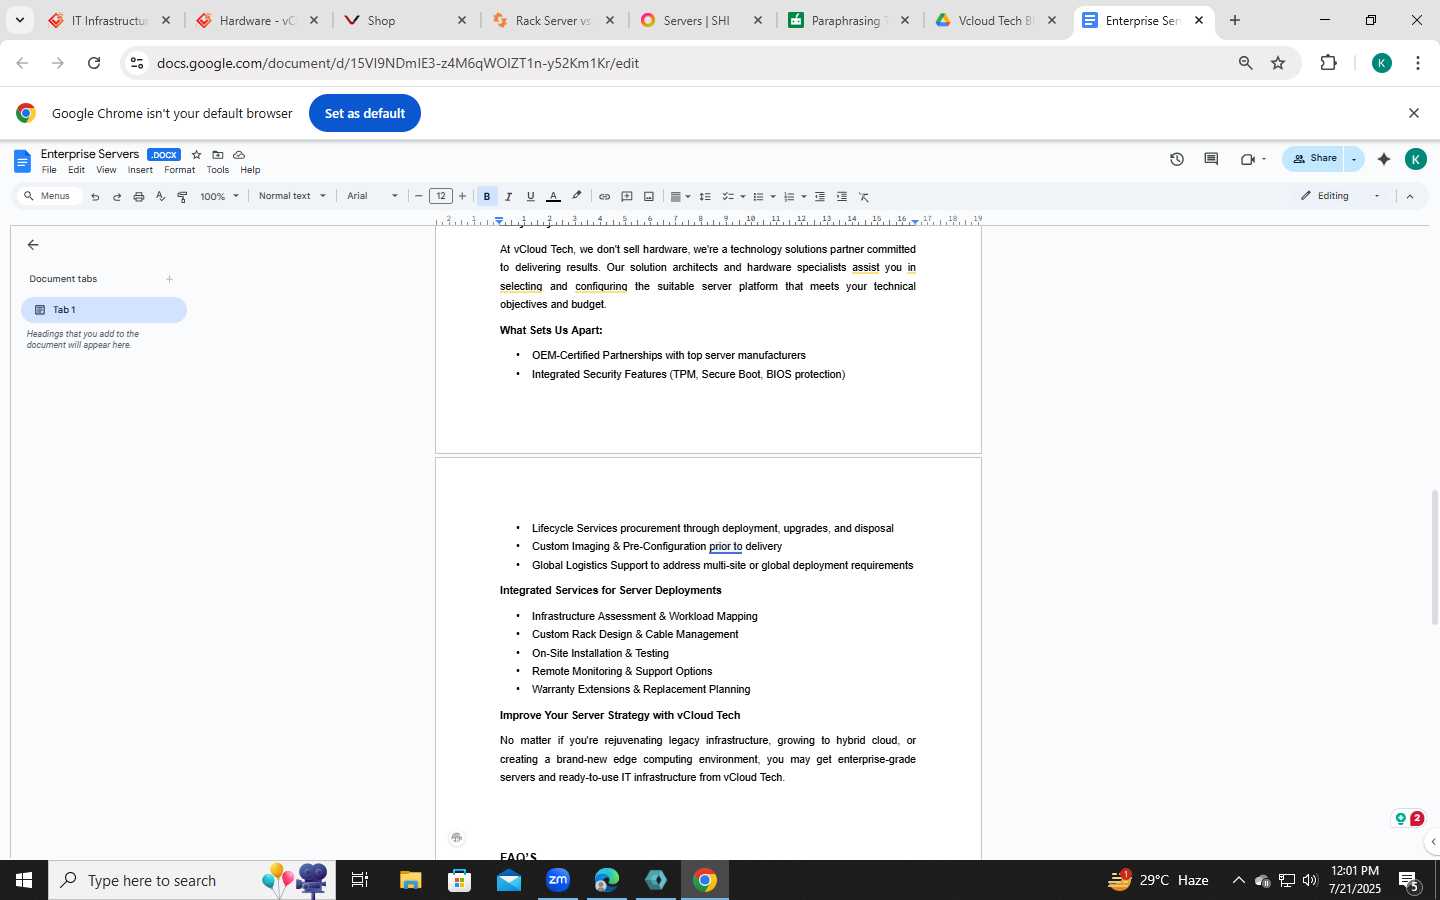Screen dimensions: 1440x900
Task: Star the Enterprise Servers document
Action: (196, 155)
